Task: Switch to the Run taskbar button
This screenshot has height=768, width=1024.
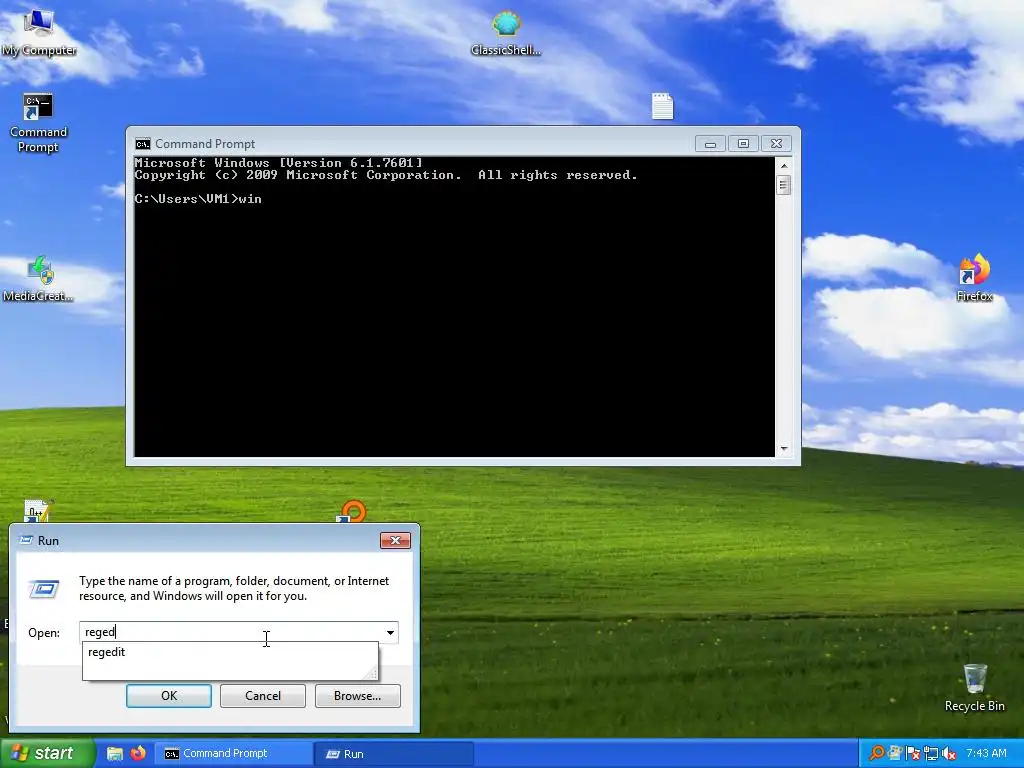Action: point(394,754)
